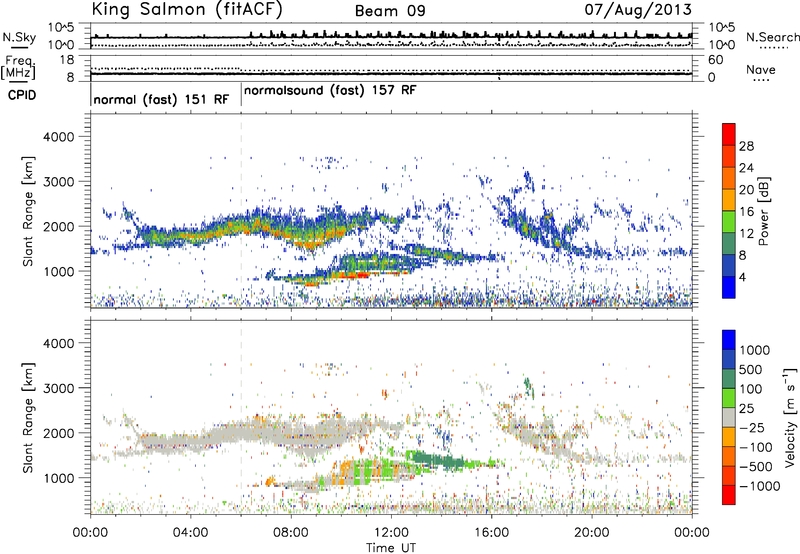Image resolution: width=800 pixels, height=554 pixels.
Task: Click the 'normal (fast) 151 RF' CPID entry
Action: [x=161, y=99]
